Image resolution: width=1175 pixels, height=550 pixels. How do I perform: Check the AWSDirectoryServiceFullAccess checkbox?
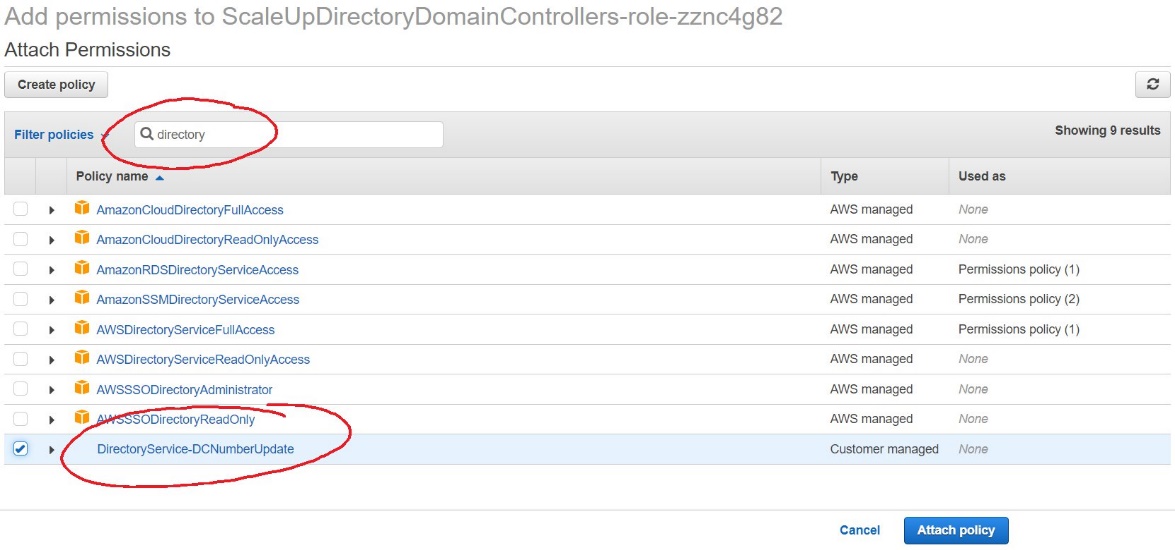[20, 329]
